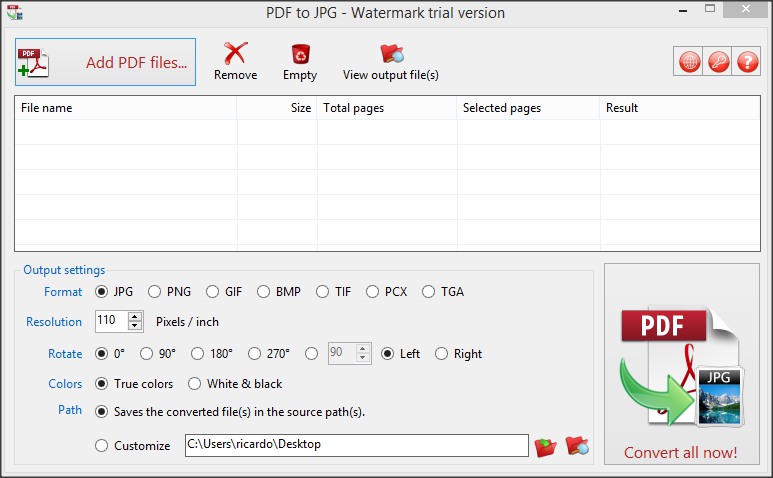Click Total pages column header

tap(387, 108)
